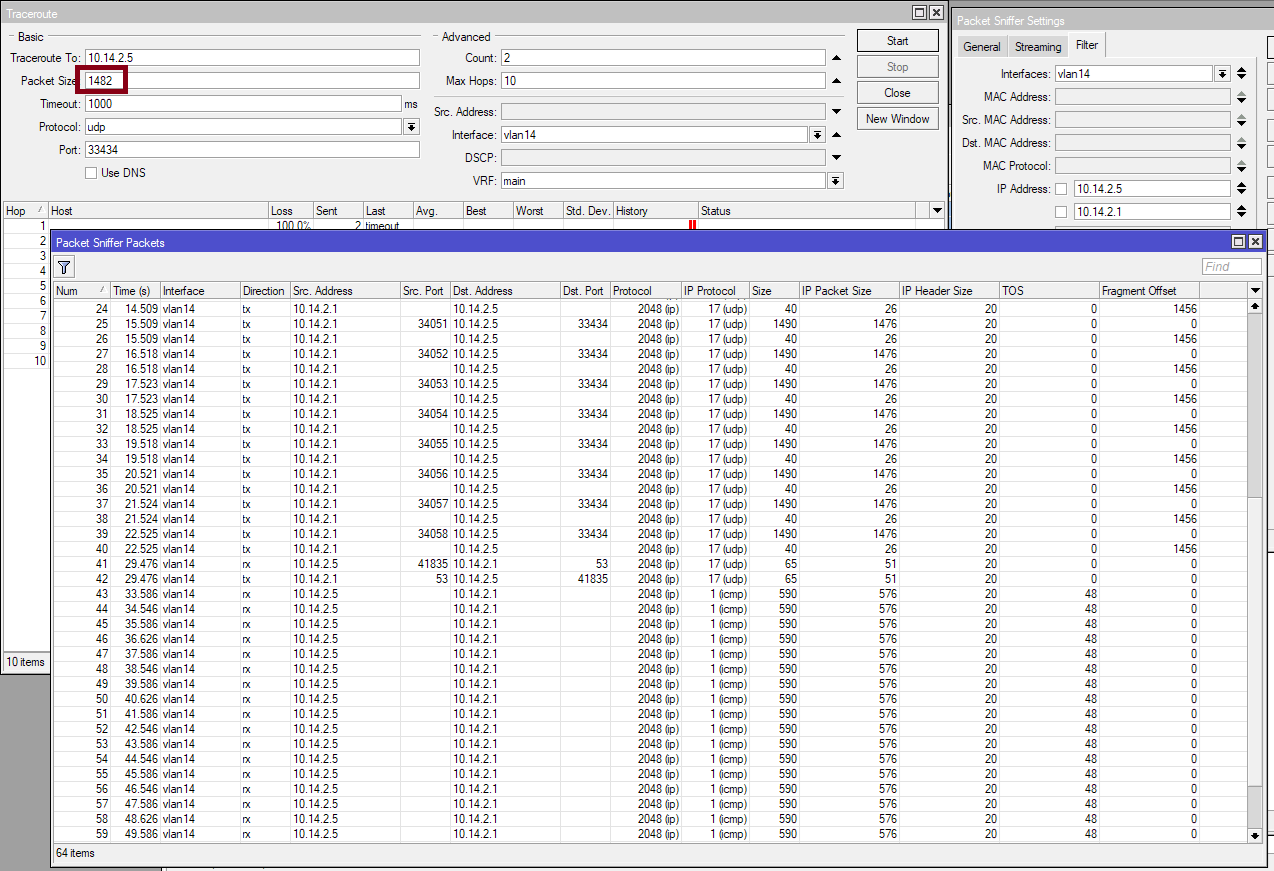Viewport: 1274px width, 871px height.
Task: Sort packets by the Time (s) column
Action: pos(135,291)
